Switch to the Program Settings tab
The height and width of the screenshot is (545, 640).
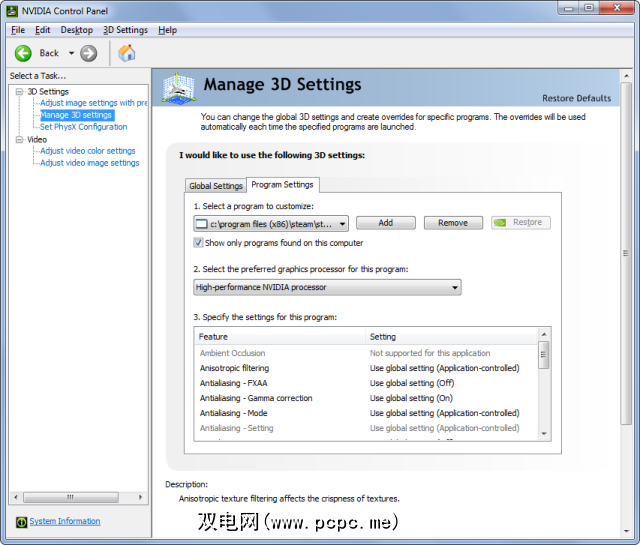(282, 185)
